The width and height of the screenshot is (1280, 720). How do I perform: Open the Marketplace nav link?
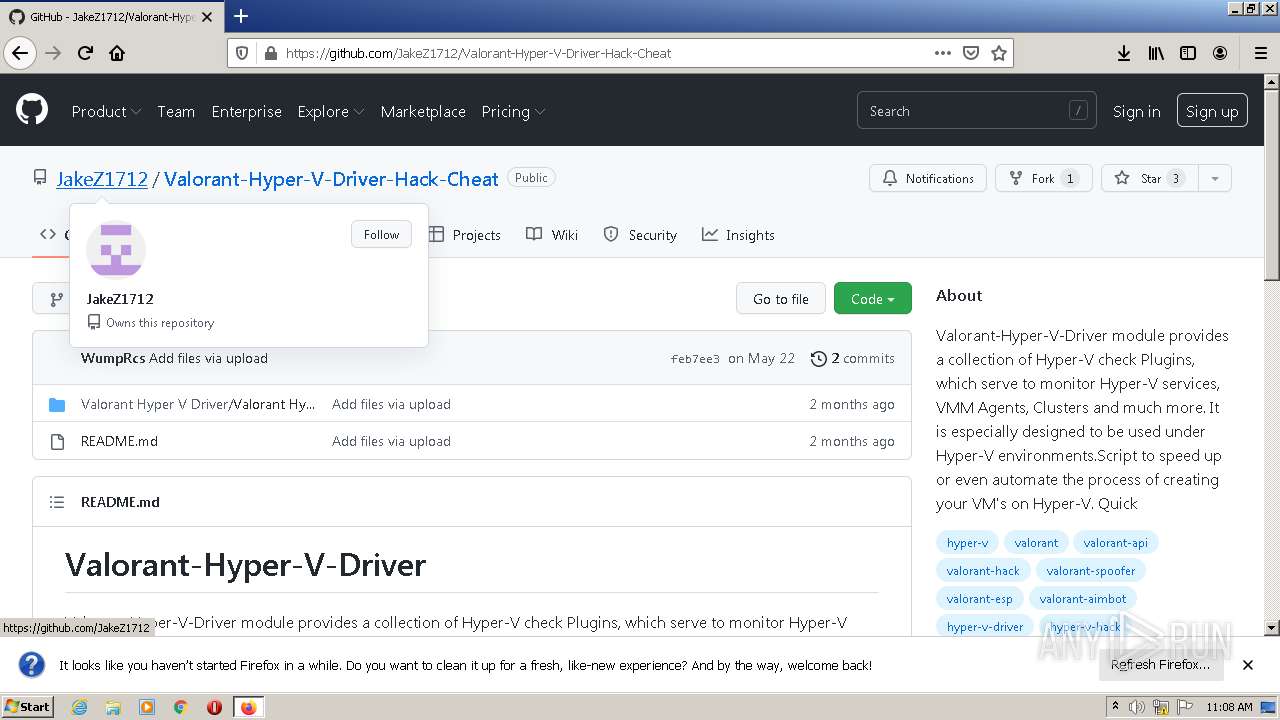pyautogui.click(x=423, y=111)
